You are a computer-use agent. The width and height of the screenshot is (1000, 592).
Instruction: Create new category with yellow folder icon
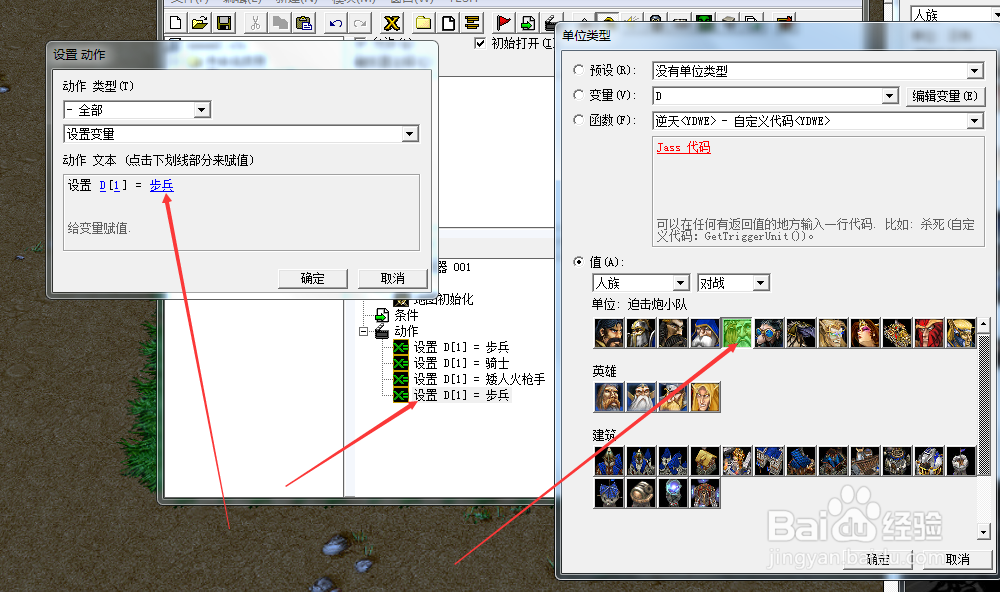click(x=423, y=24)
